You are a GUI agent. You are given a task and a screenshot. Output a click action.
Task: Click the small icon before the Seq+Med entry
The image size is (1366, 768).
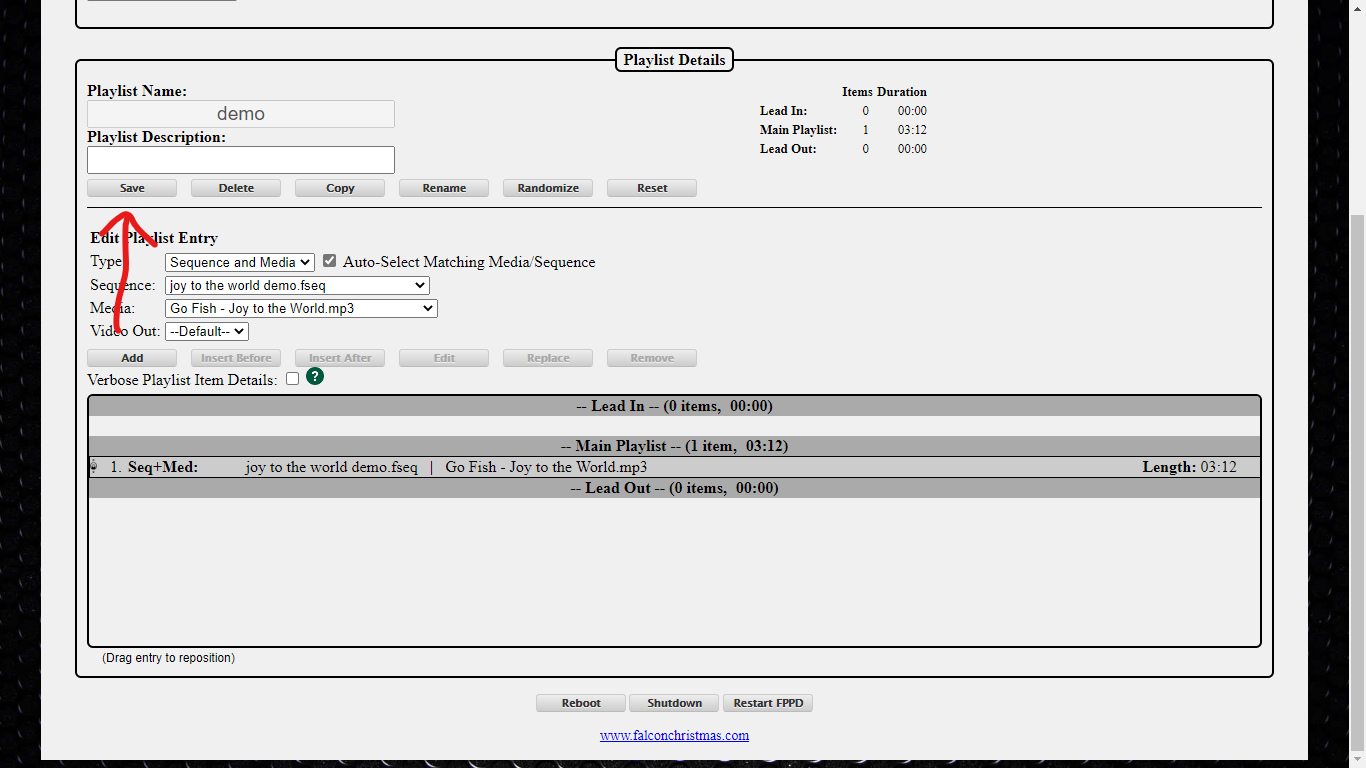pyautogui.click(x=94, y=467)
